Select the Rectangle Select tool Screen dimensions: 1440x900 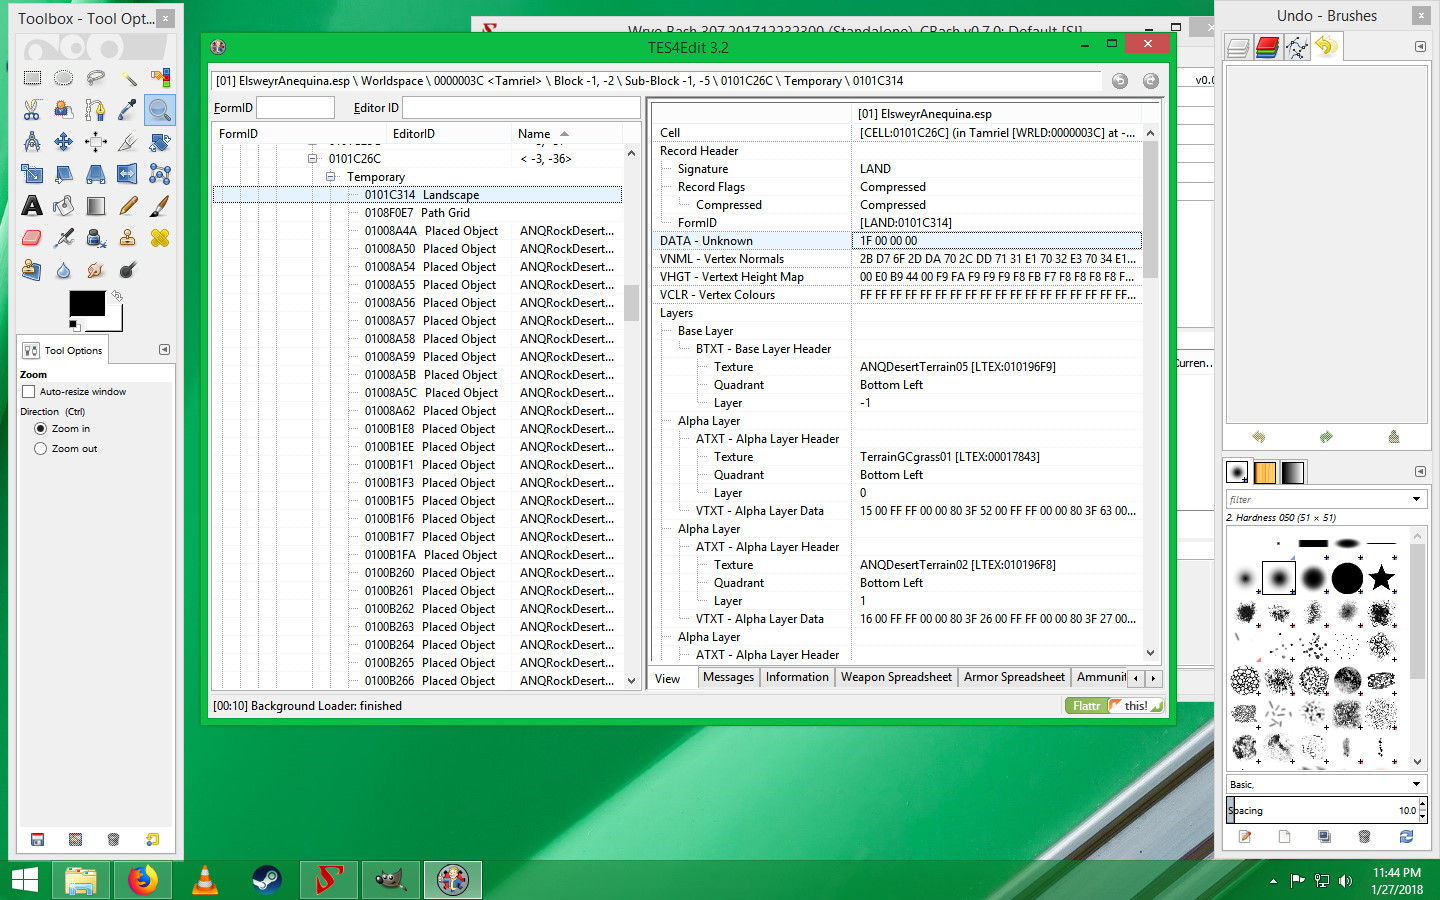32,78
